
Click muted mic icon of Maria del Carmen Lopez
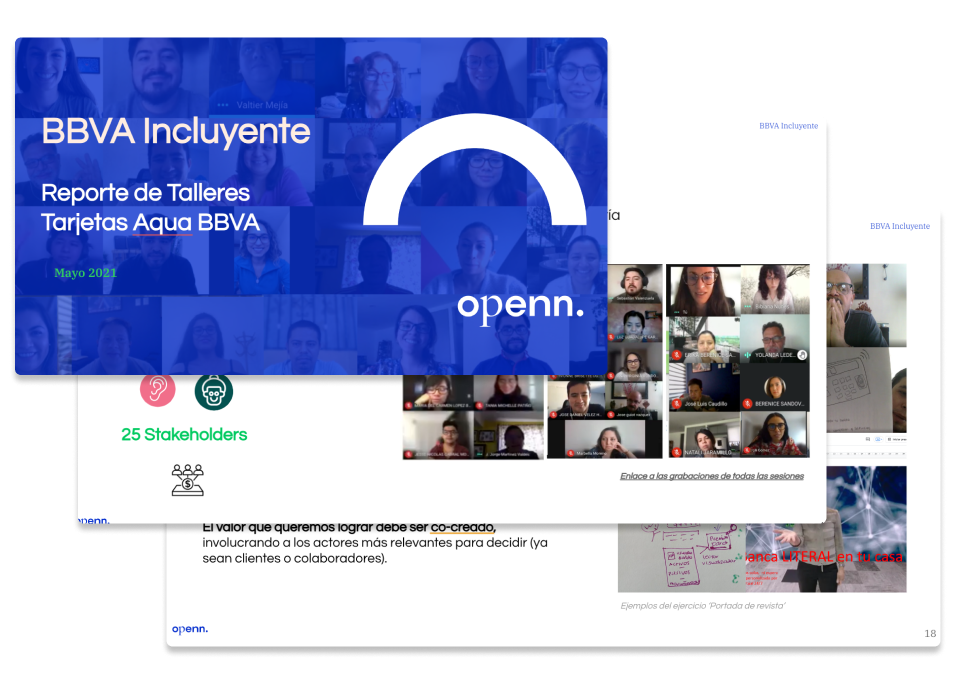[409, 406]
